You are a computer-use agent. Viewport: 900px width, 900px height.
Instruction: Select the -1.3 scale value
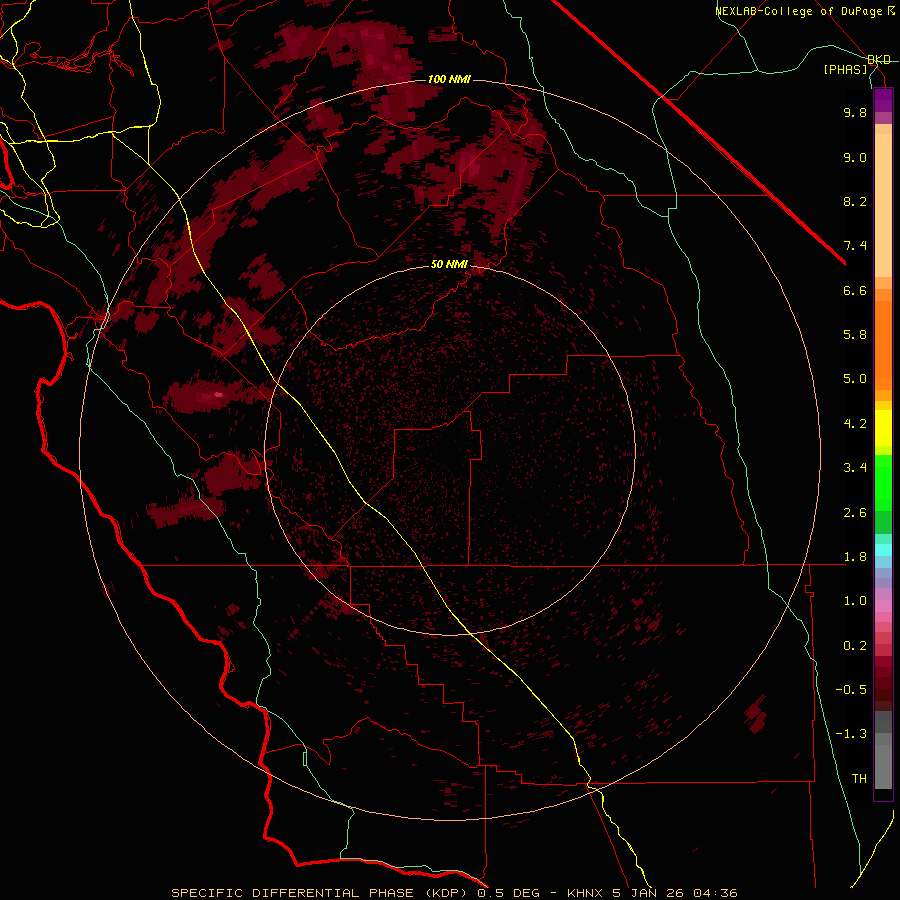tap(851, 734)
